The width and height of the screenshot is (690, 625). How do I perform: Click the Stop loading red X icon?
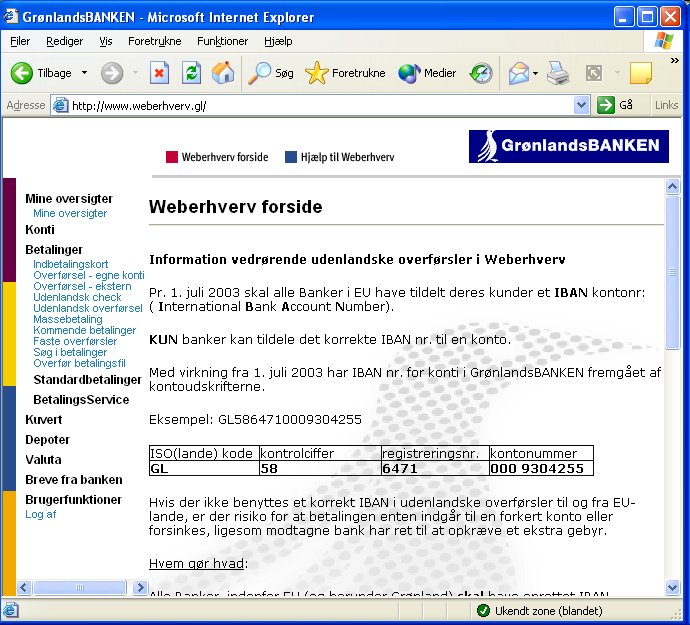(159, 73)
